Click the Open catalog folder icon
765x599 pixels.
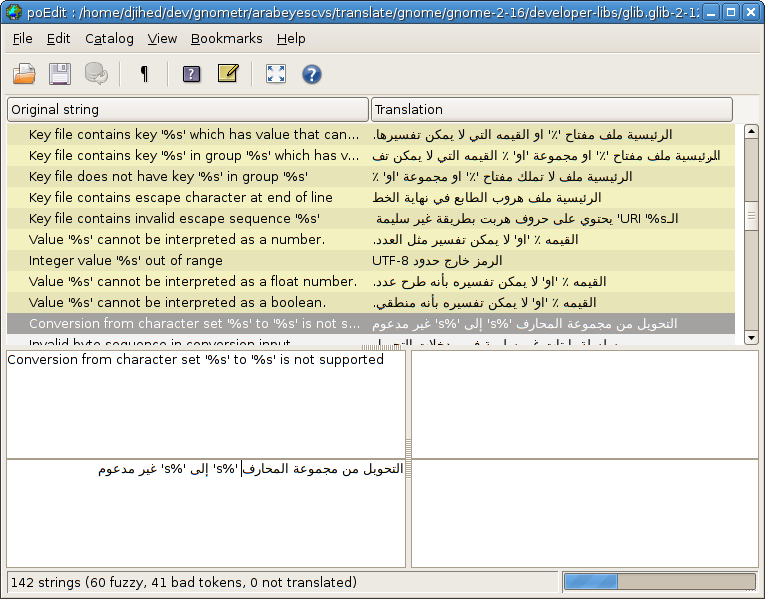point(24,74)
